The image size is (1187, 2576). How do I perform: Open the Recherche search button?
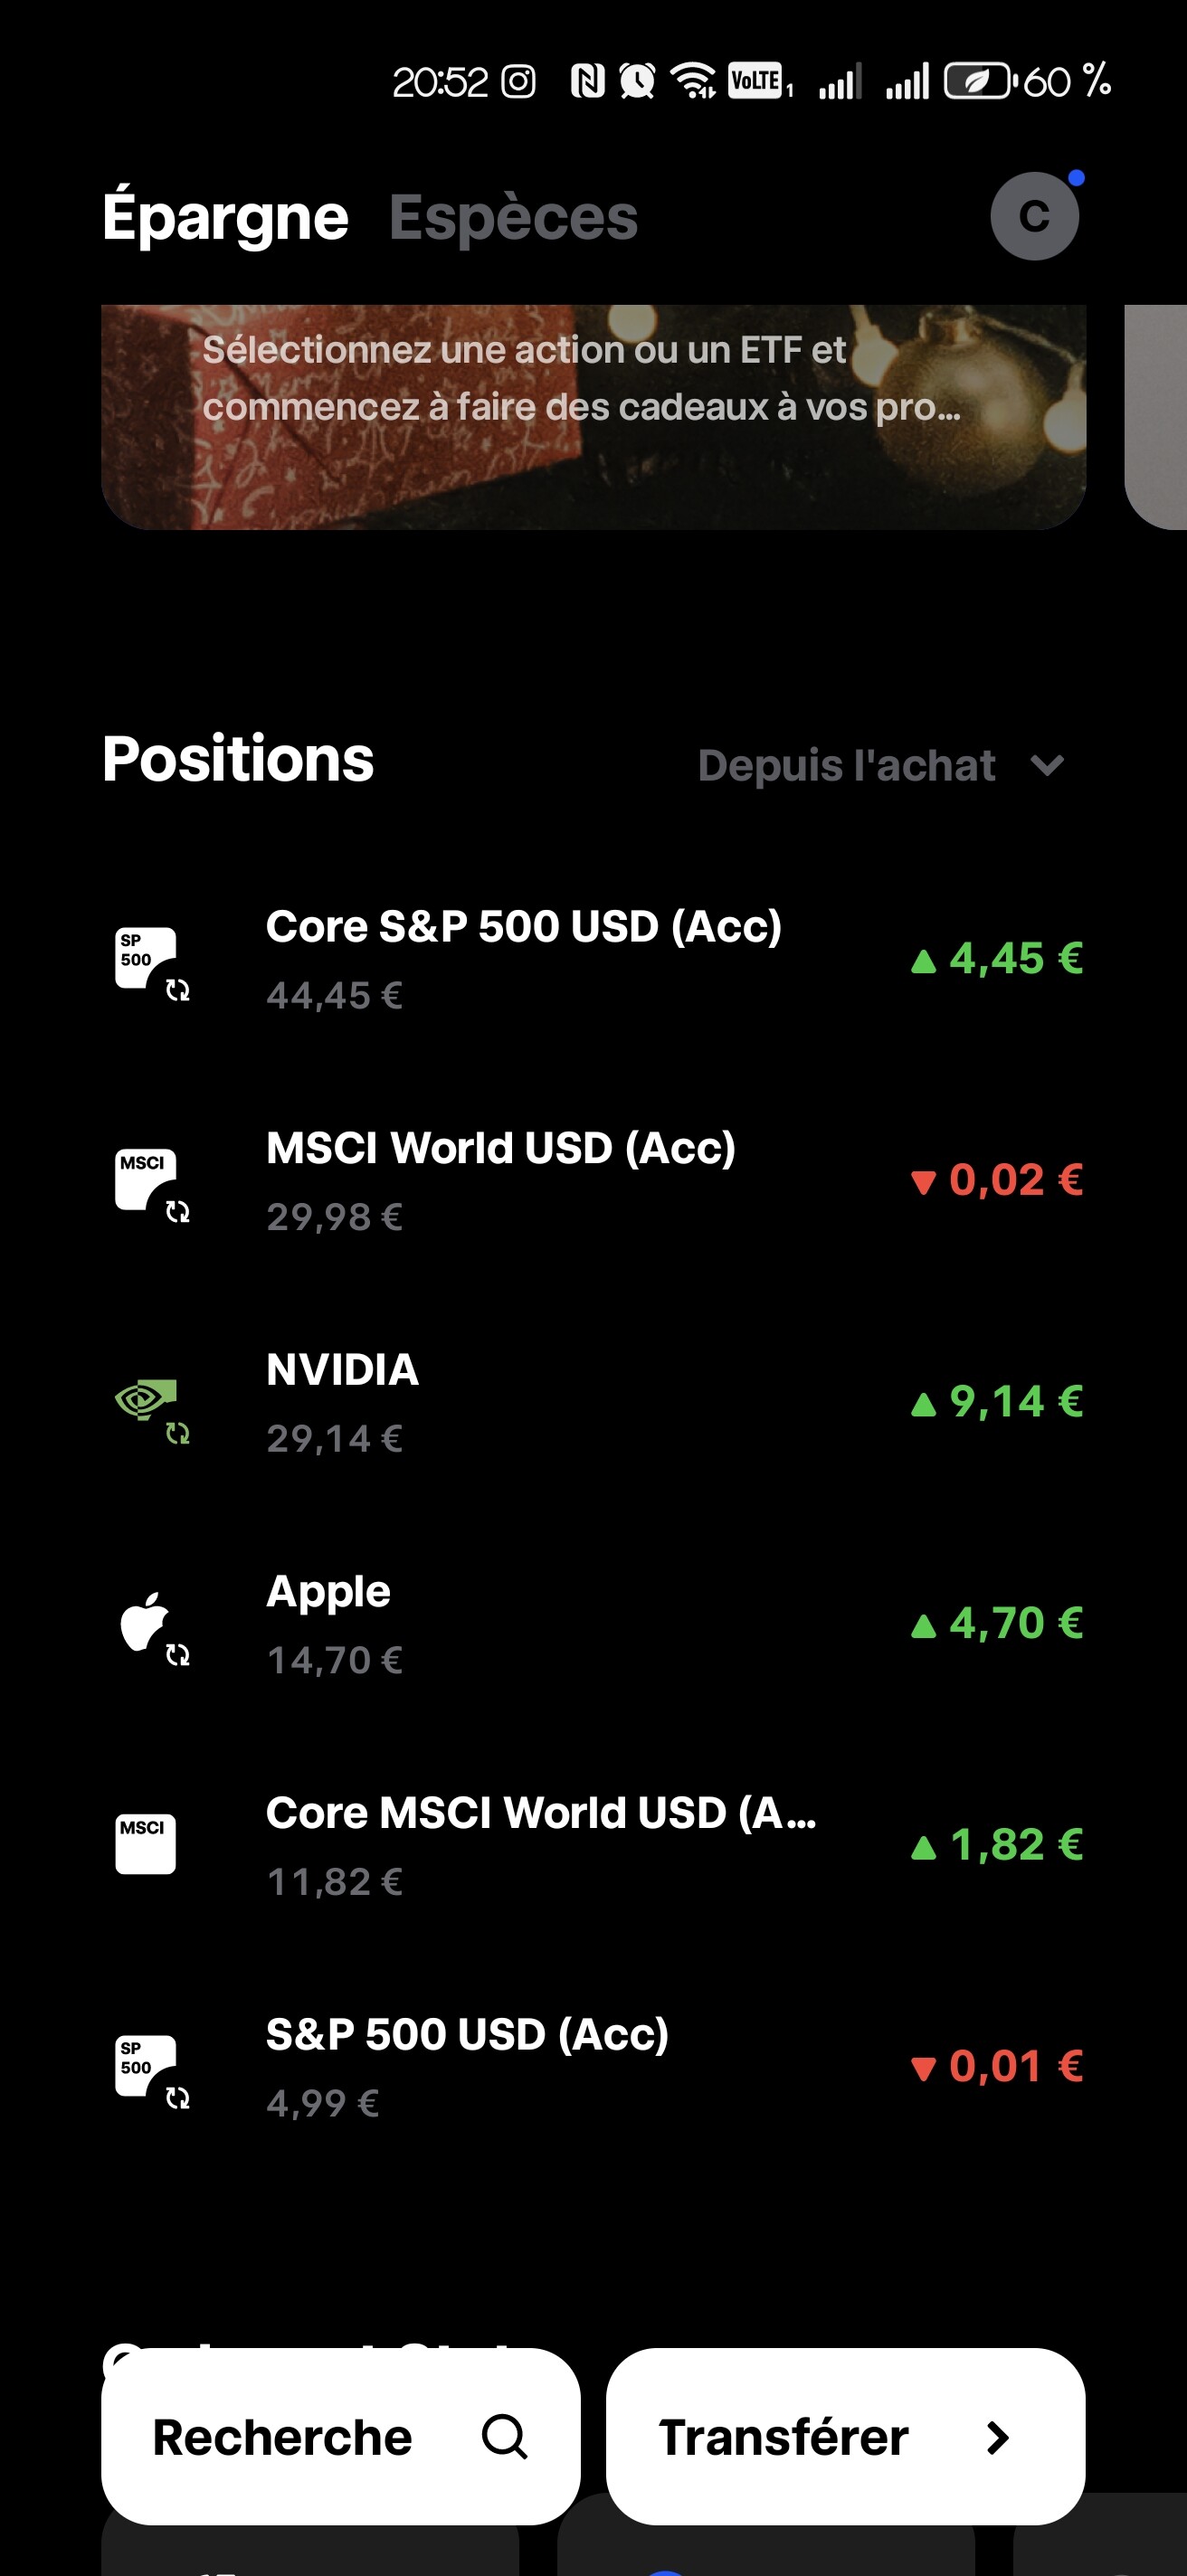(341, 2436)
